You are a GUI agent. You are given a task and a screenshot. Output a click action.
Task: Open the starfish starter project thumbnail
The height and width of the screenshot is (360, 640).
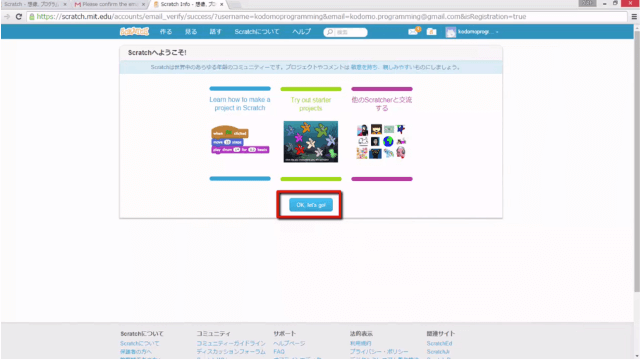[311, 142]
